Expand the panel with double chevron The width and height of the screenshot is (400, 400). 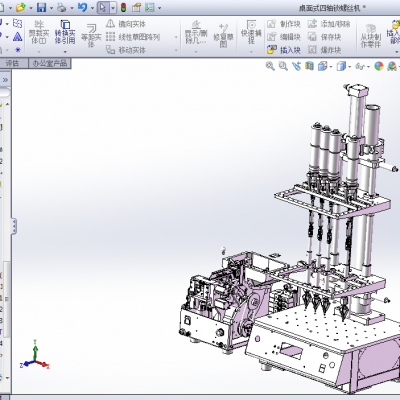5,80
